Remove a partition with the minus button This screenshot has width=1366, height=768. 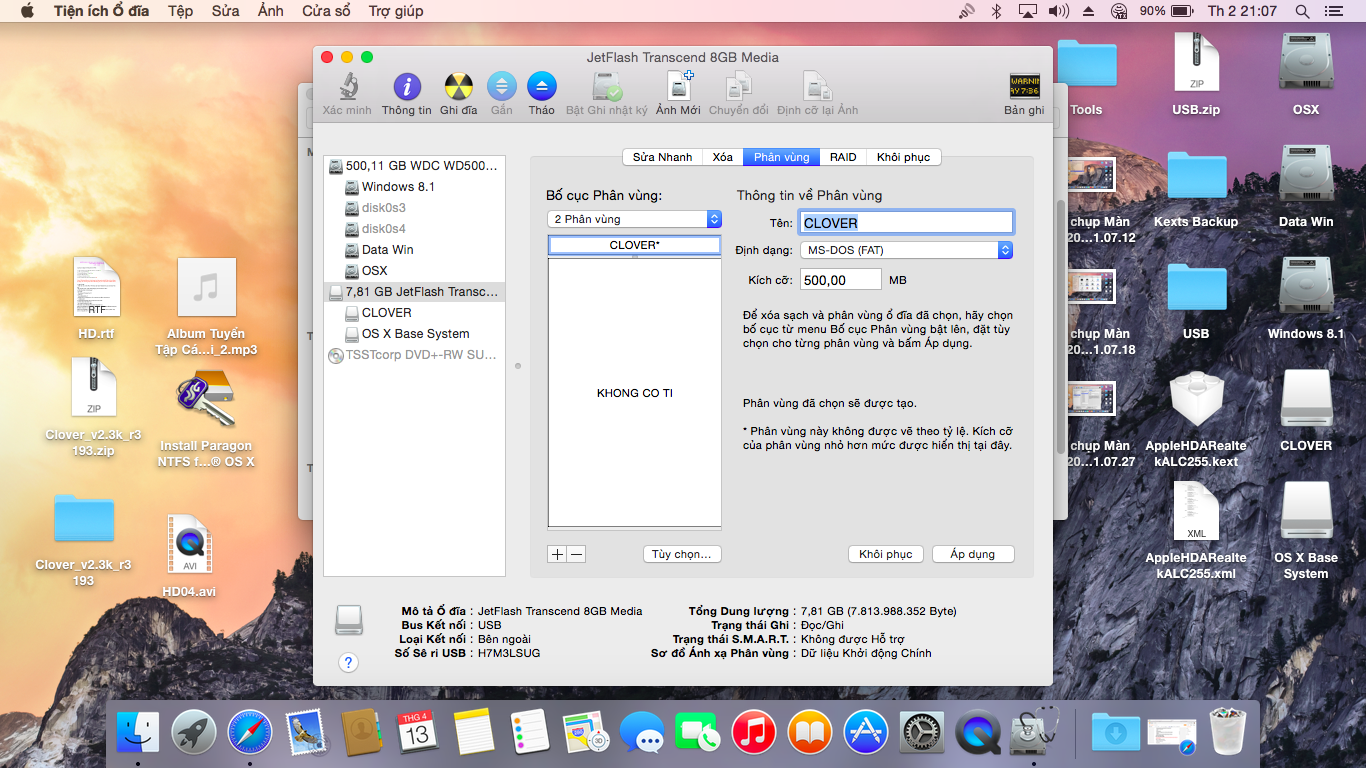576,554
